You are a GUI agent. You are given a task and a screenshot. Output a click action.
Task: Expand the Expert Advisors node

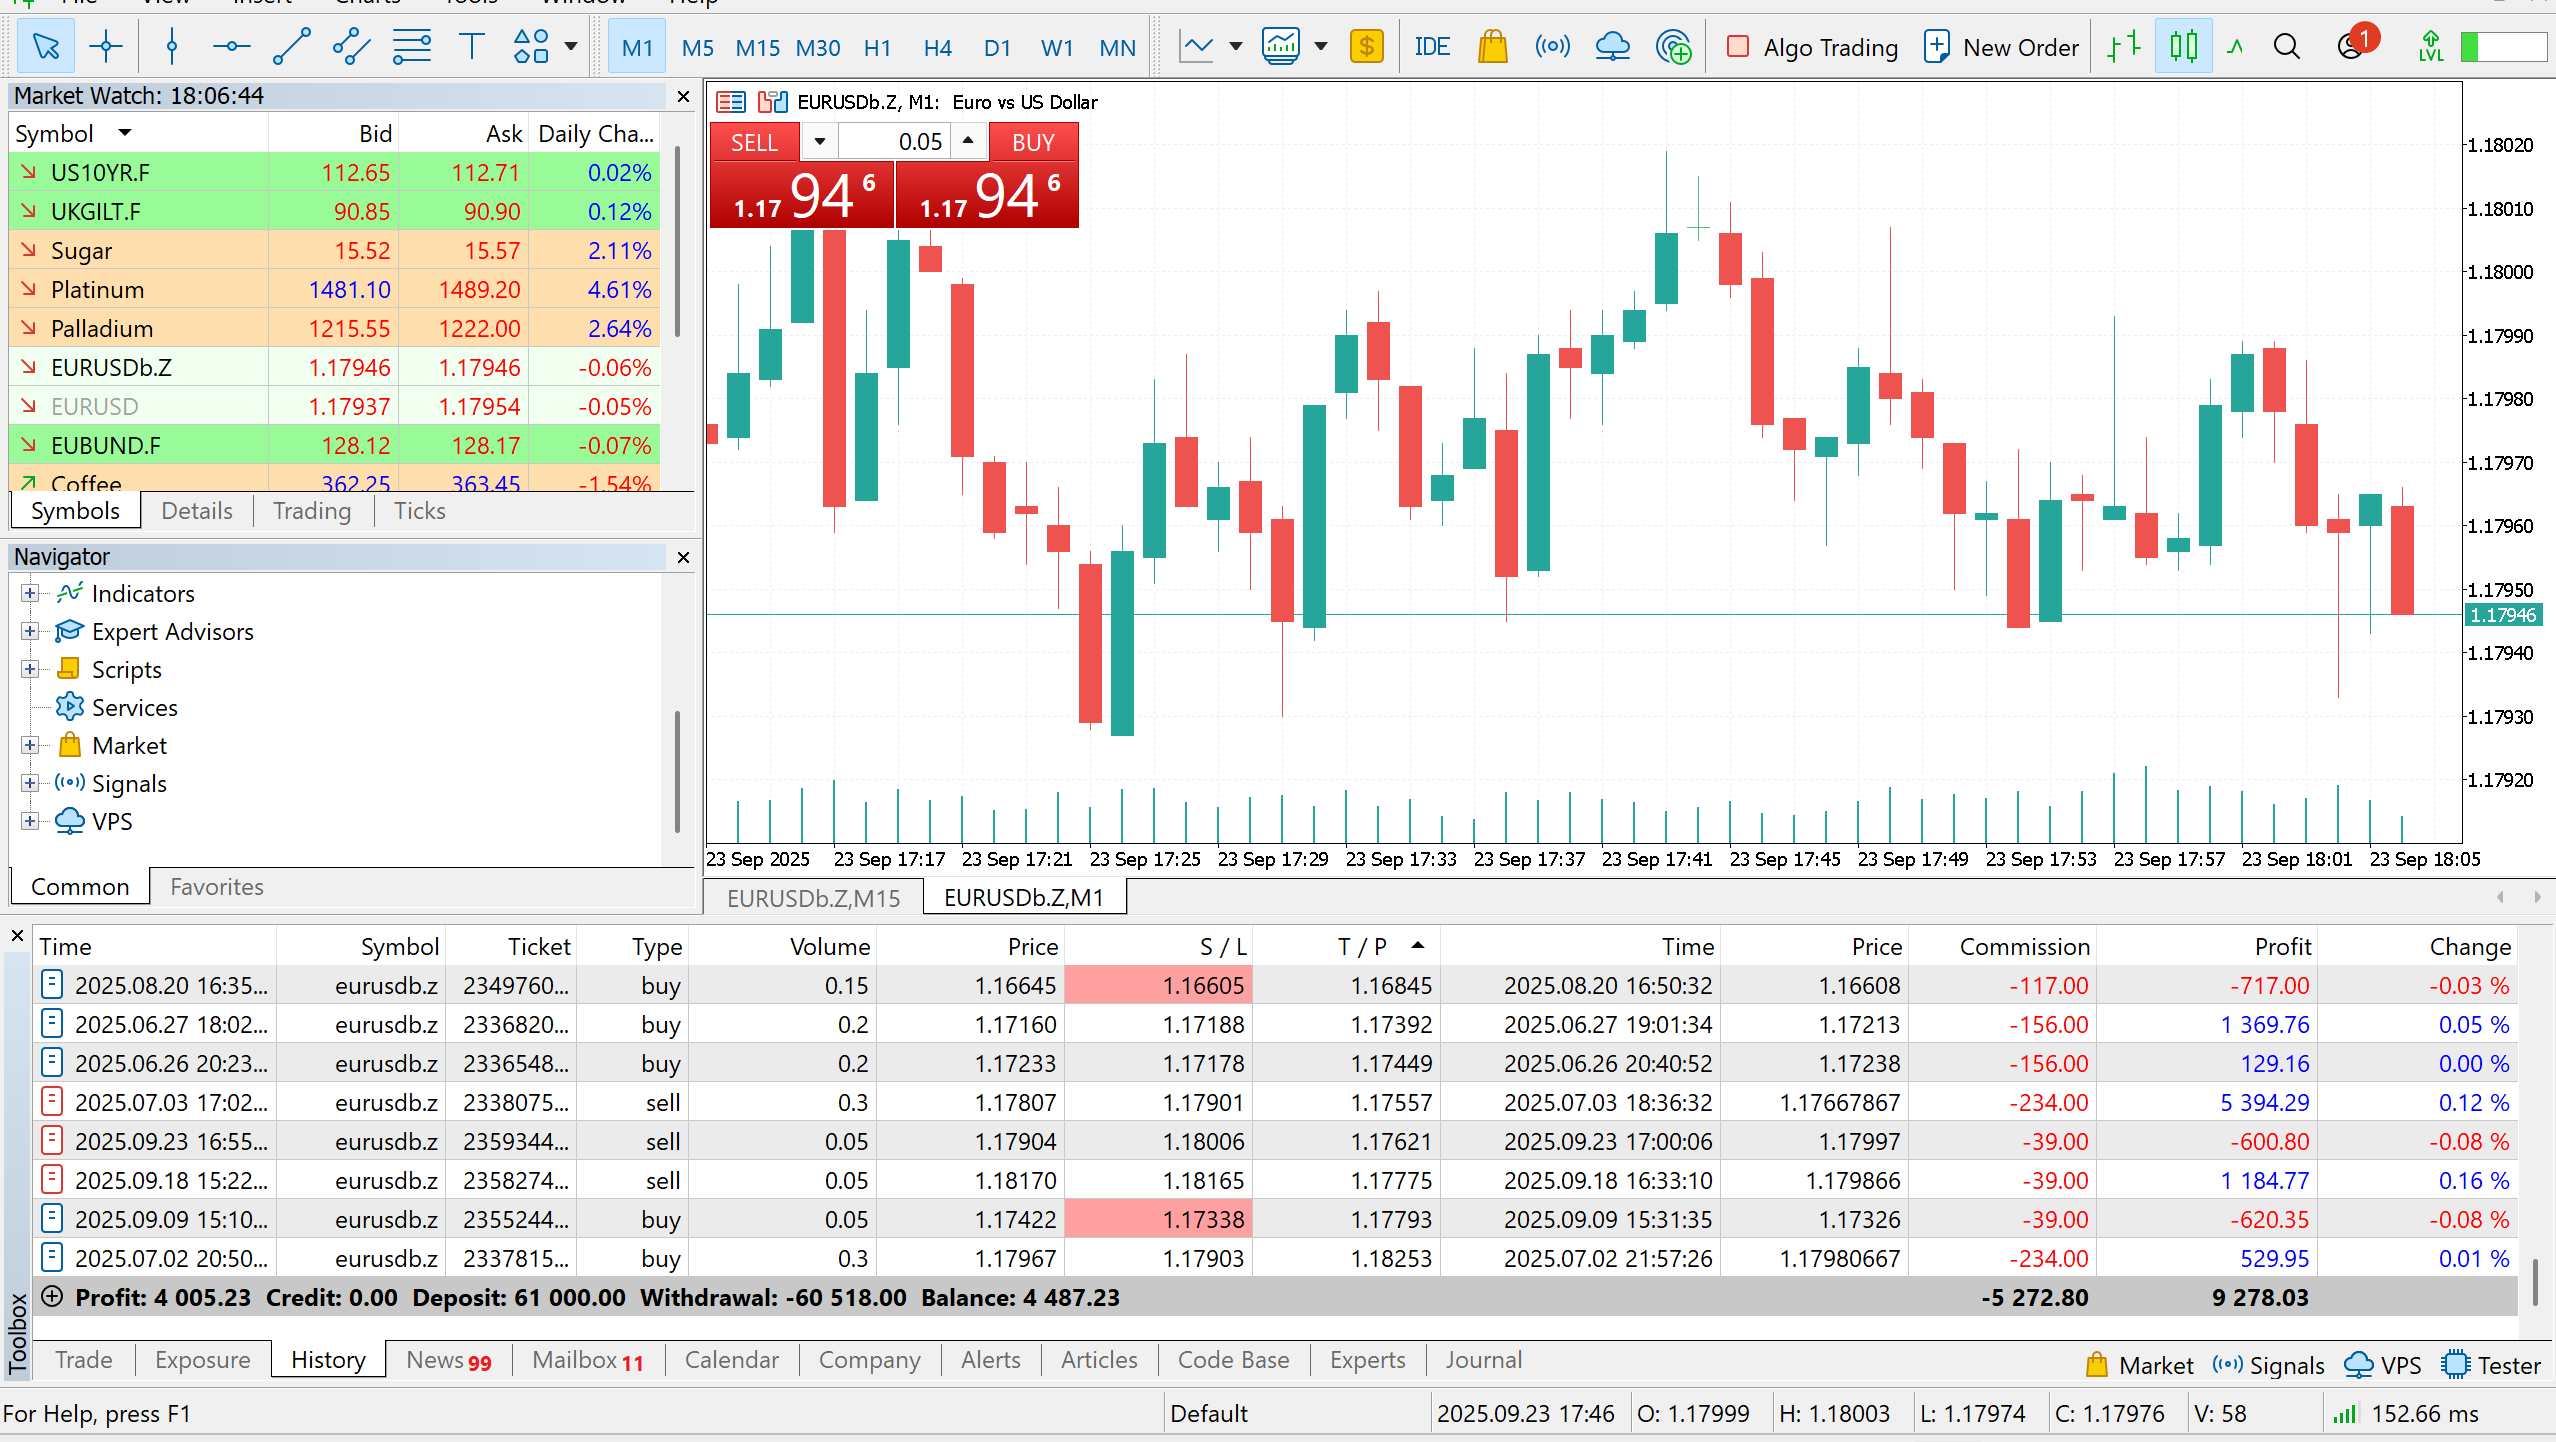[x=30, y=631]
